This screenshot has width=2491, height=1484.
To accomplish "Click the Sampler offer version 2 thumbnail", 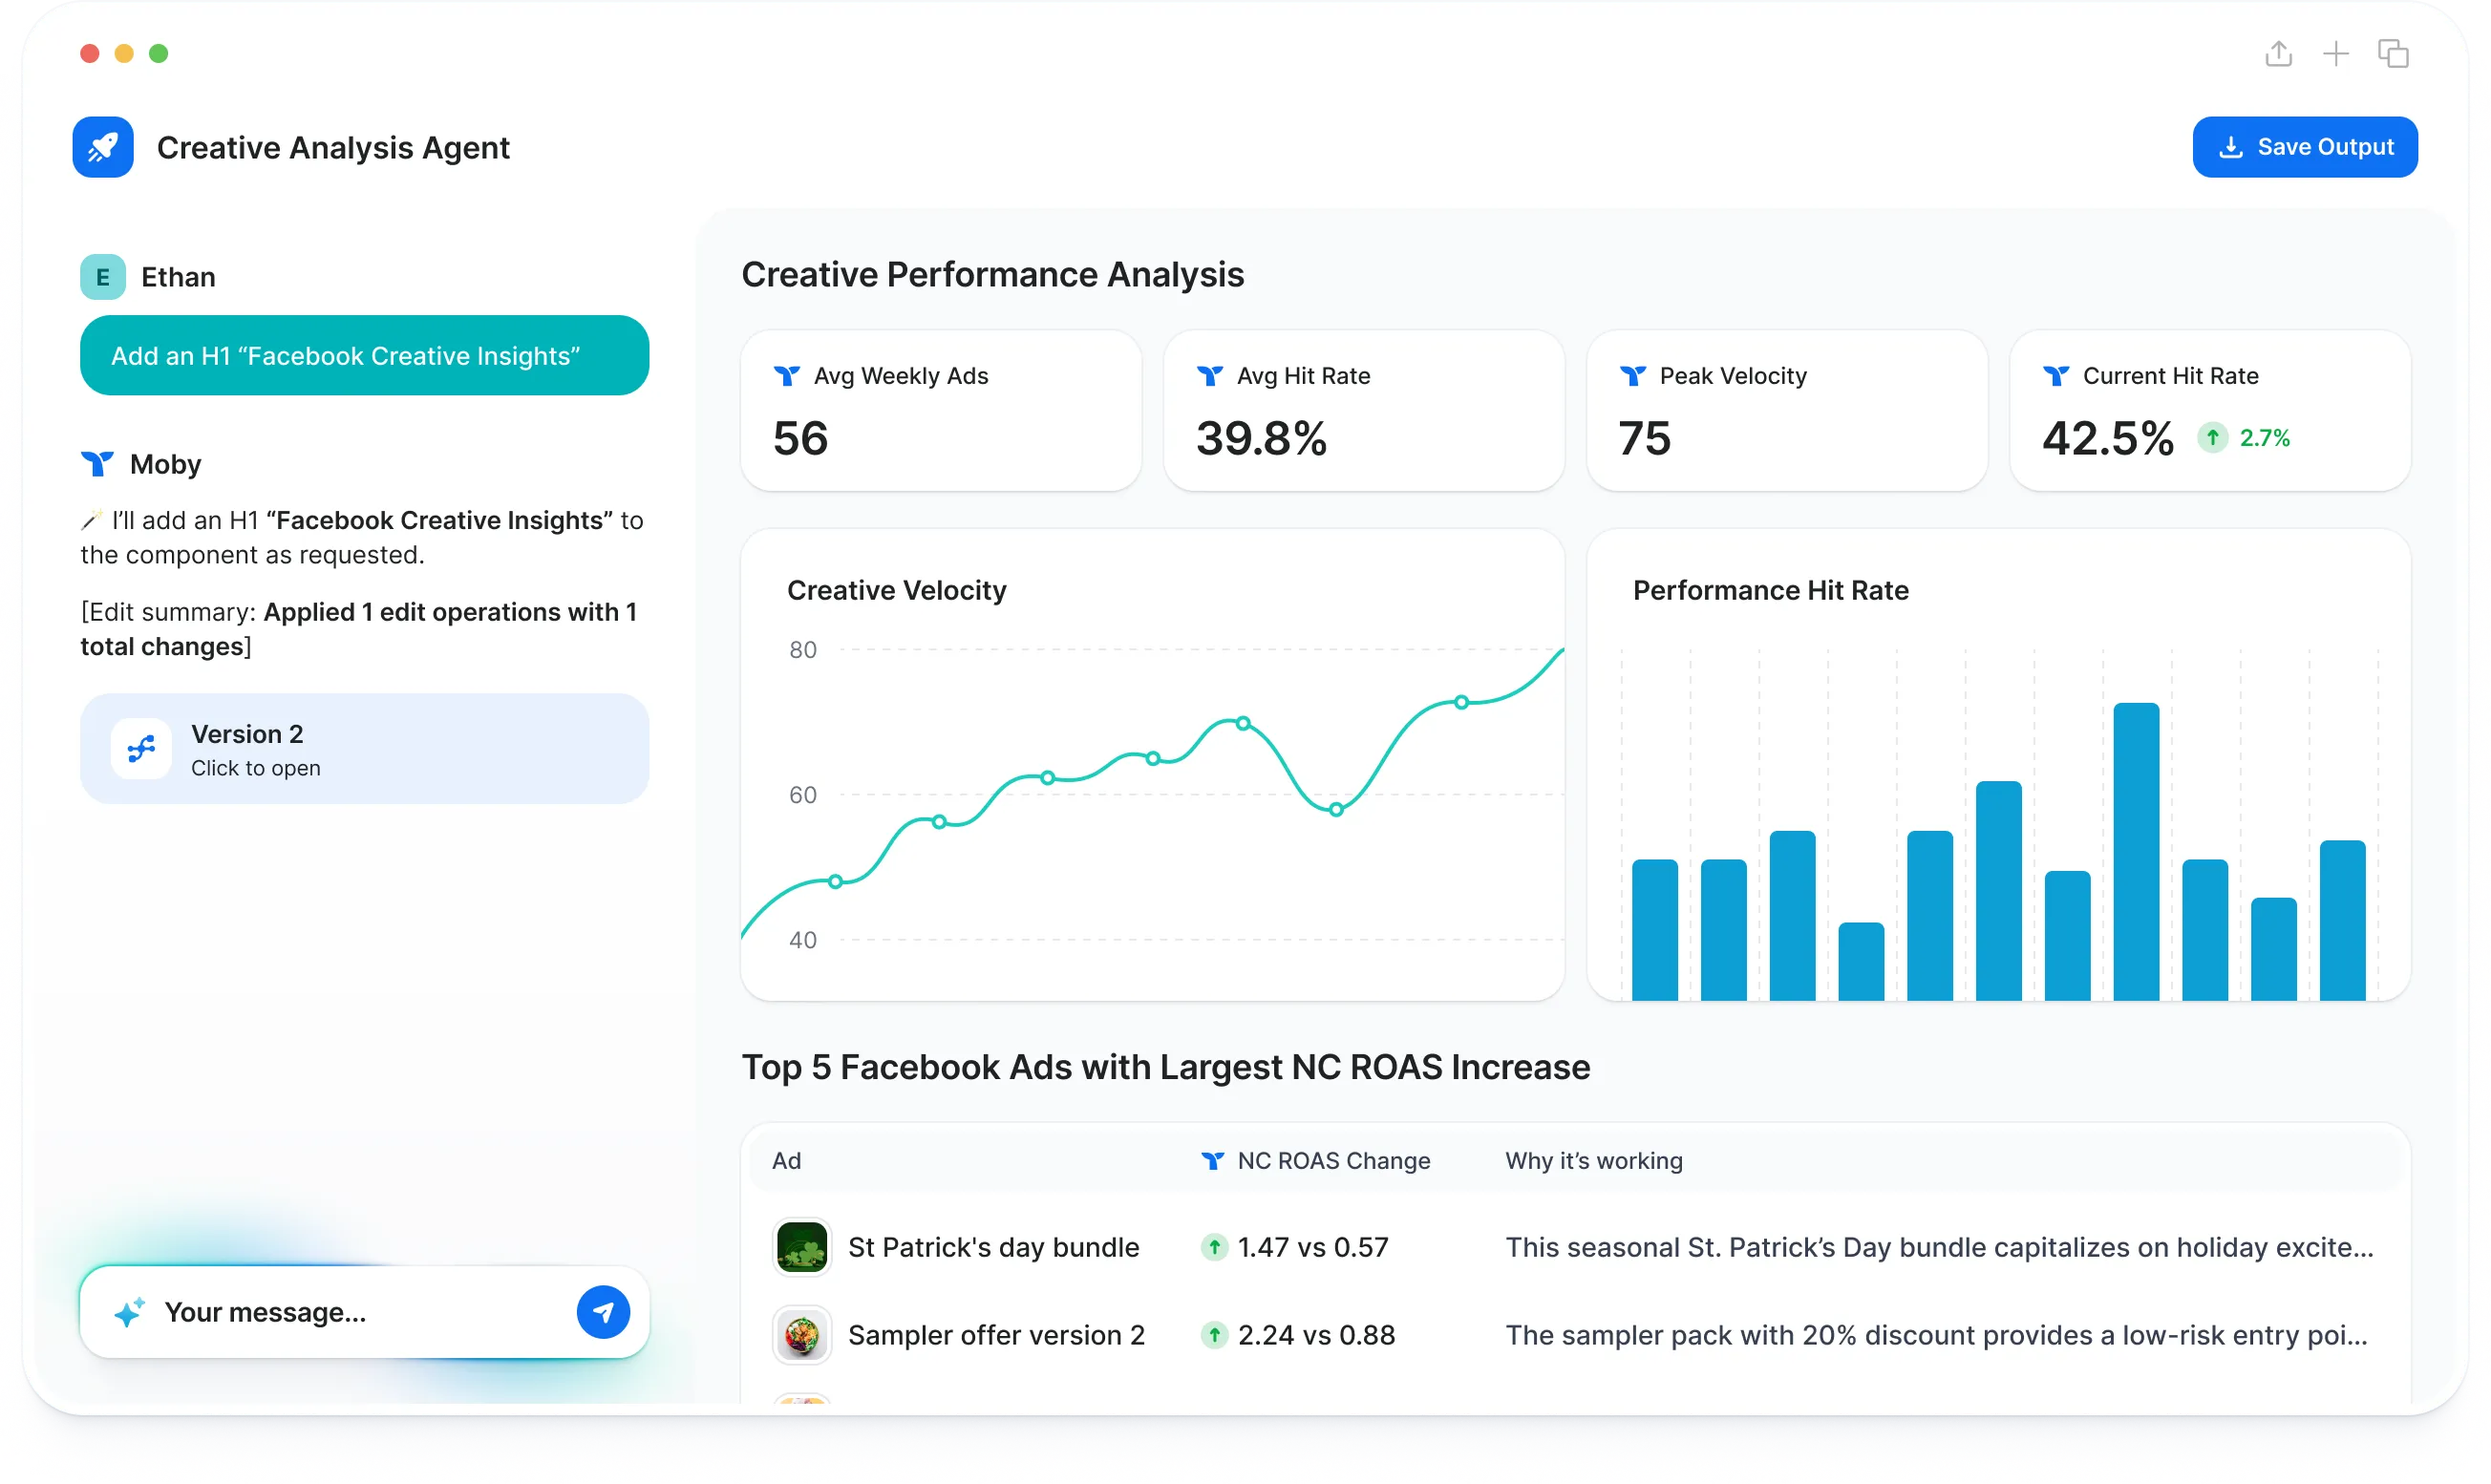I will click(802, 1335).
